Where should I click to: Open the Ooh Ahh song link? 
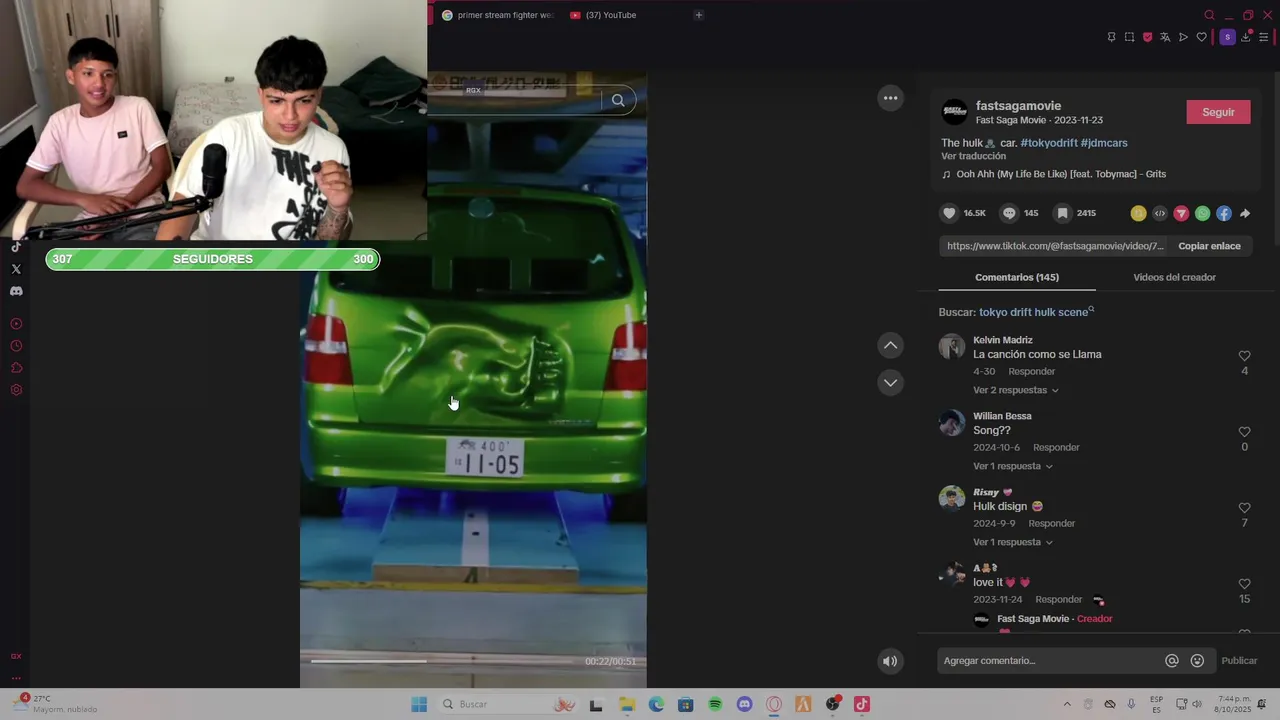(1061, 174)
